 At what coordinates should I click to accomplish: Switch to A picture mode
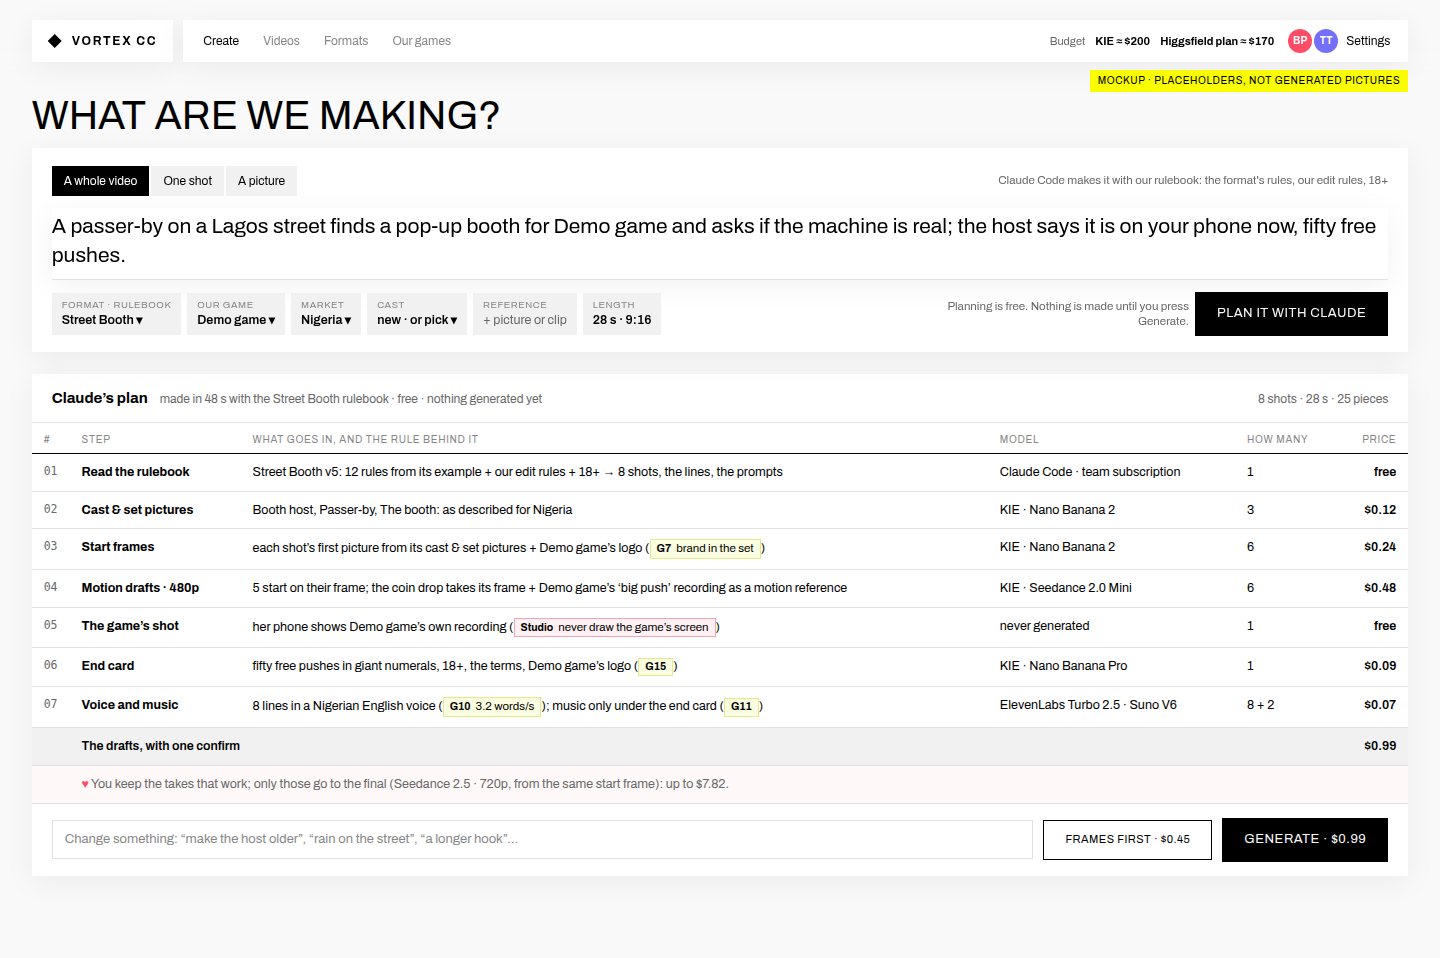tap(261, 181)
